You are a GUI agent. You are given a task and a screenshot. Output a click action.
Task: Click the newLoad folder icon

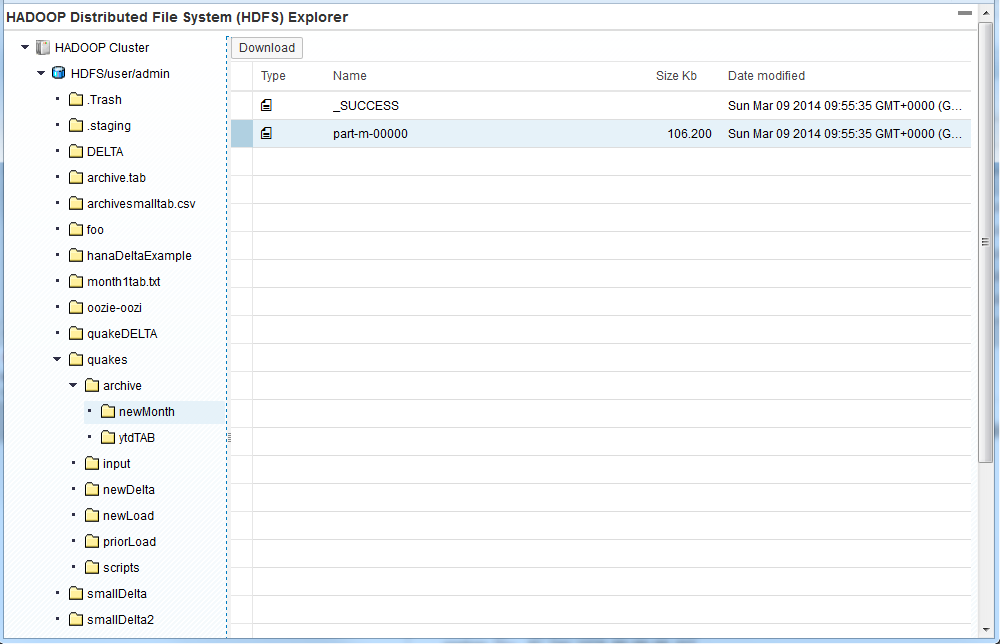92,515
